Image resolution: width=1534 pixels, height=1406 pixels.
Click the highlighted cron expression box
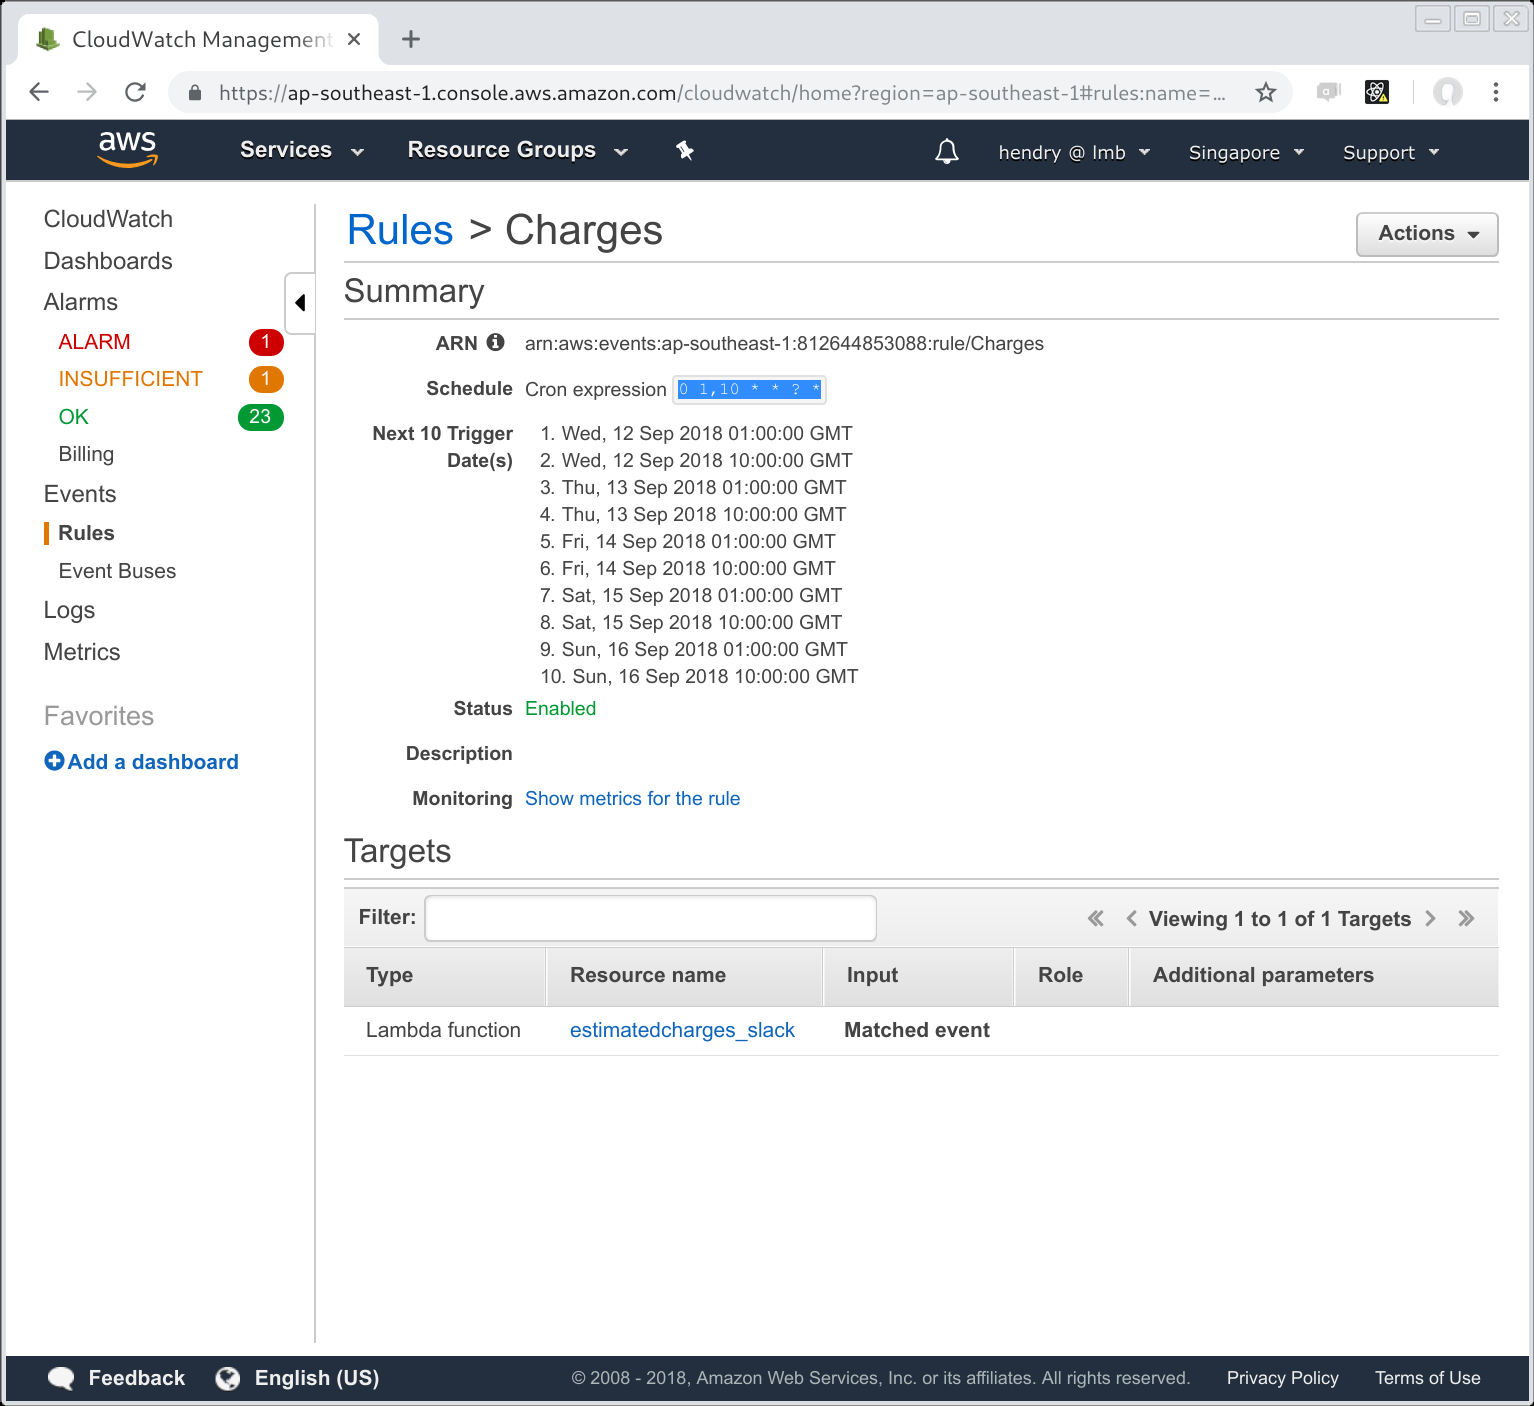[749, 389]
